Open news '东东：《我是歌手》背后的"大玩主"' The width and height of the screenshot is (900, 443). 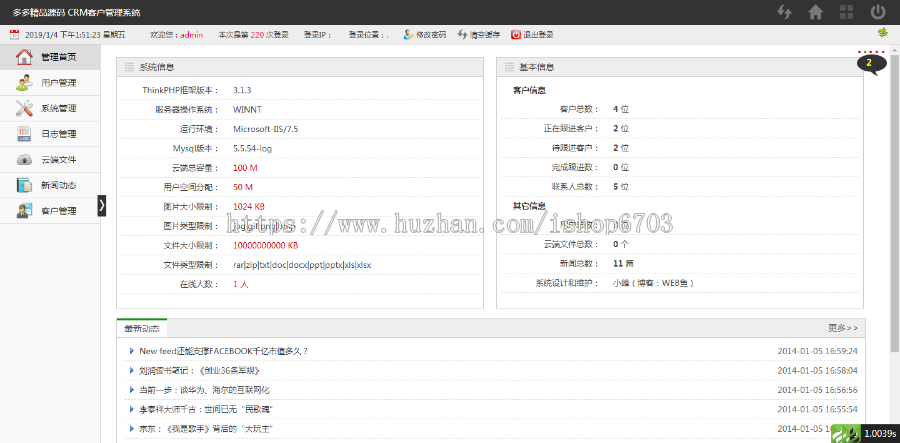pyautogui.click(x=205, y=429)
